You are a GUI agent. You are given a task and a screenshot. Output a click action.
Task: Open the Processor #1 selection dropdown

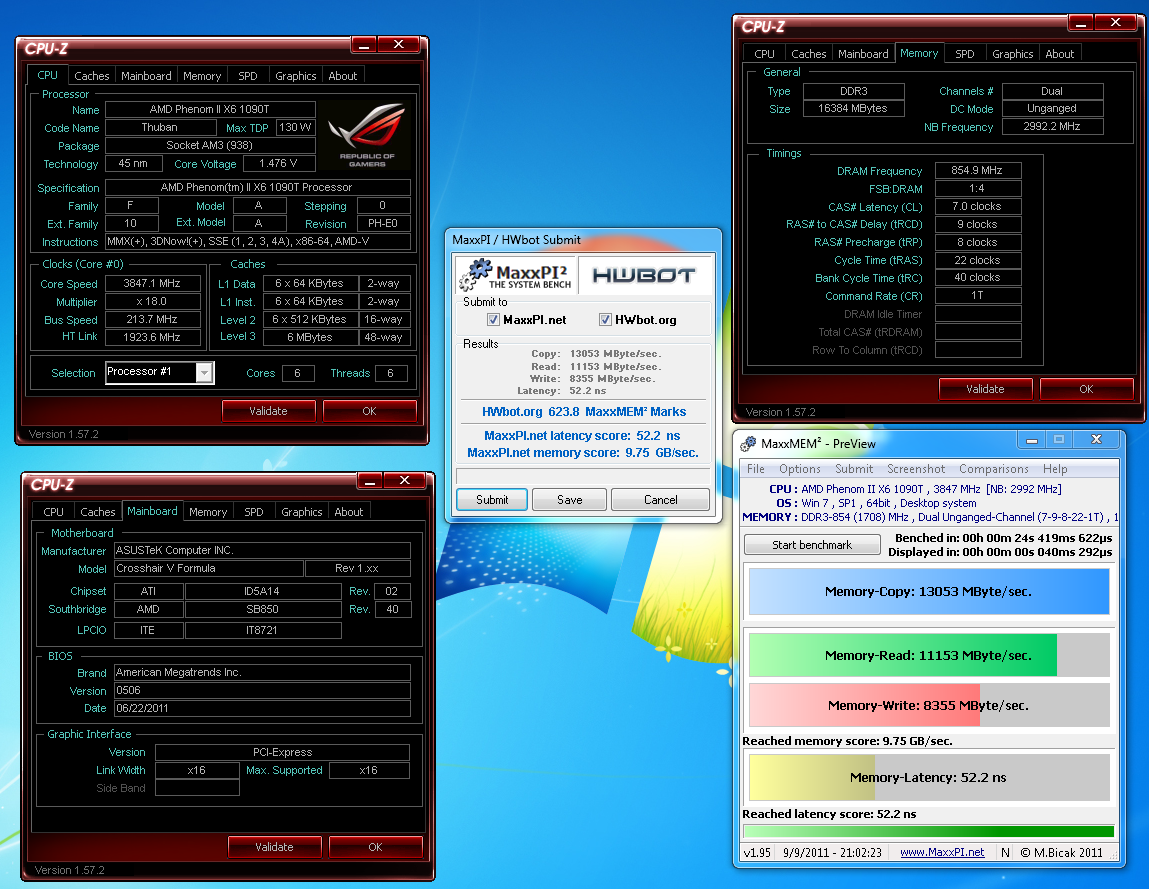[x=204, y=372]
